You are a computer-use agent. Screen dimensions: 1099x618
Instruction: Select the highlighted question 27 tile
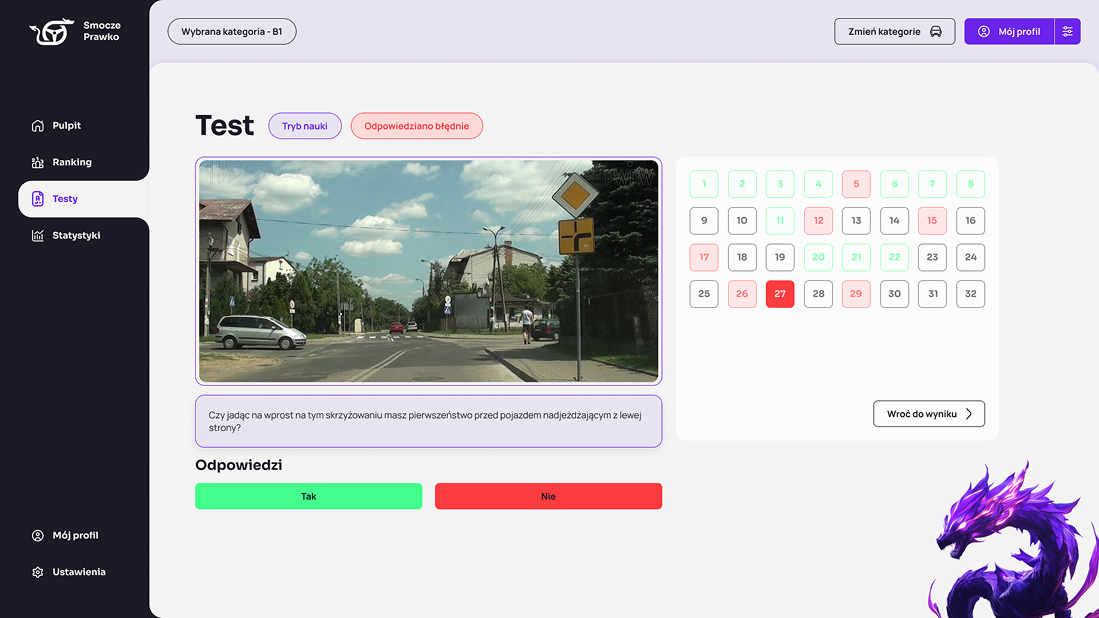click(780, 294)
